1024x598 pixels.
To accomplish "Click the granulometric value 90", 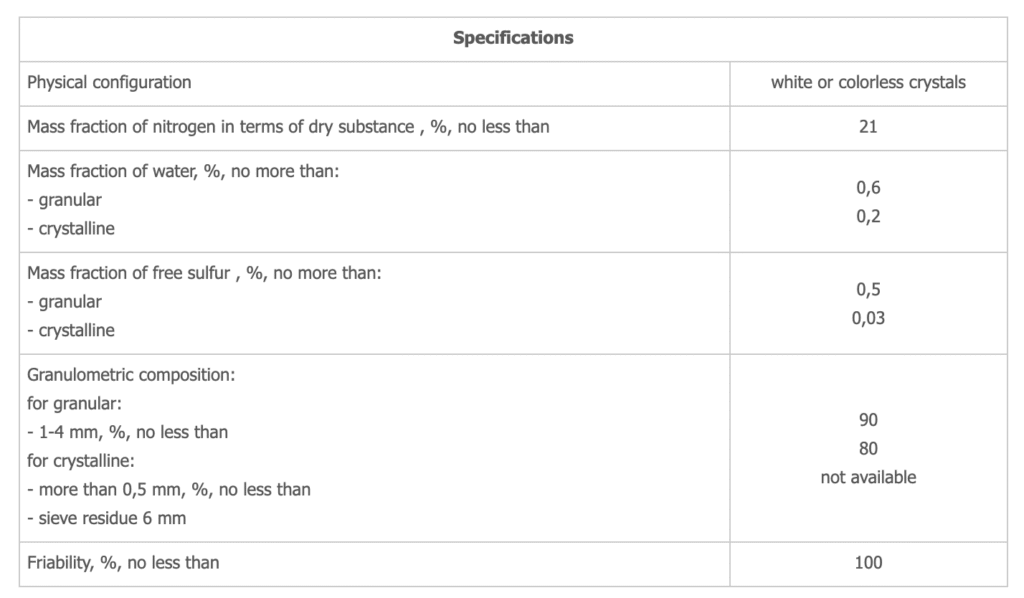I will coord(868,420).
